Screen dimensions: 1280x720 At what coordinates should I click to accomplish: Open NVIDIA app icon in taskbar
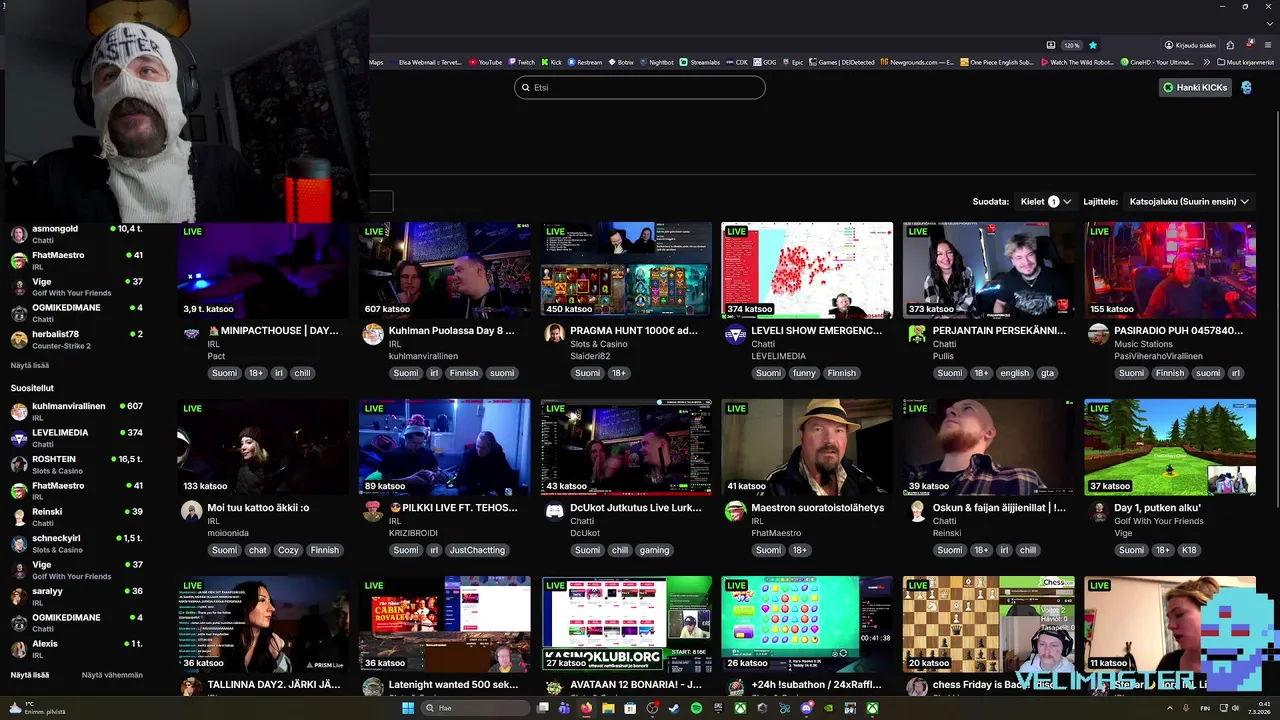(828, 708)
